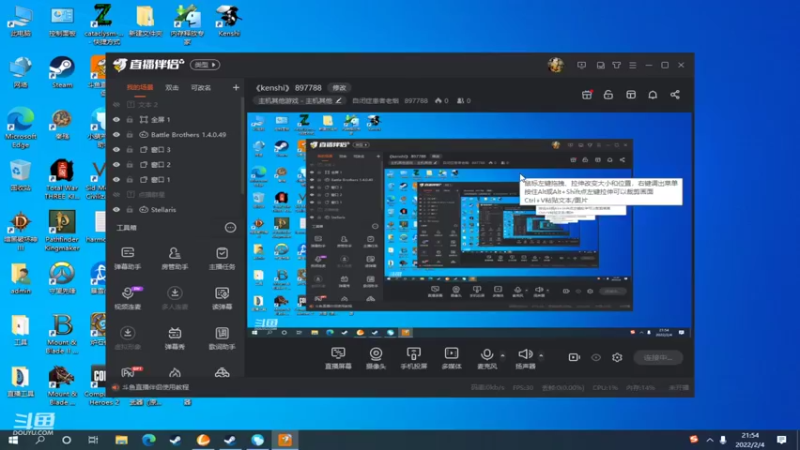Open the 弹幕秀 danmaku show tool
The image size is (800, 450).
tap(174, 338)
